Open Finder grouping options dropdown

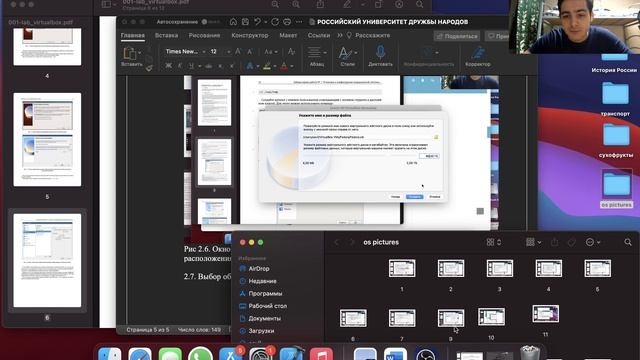tap(533, 242)
